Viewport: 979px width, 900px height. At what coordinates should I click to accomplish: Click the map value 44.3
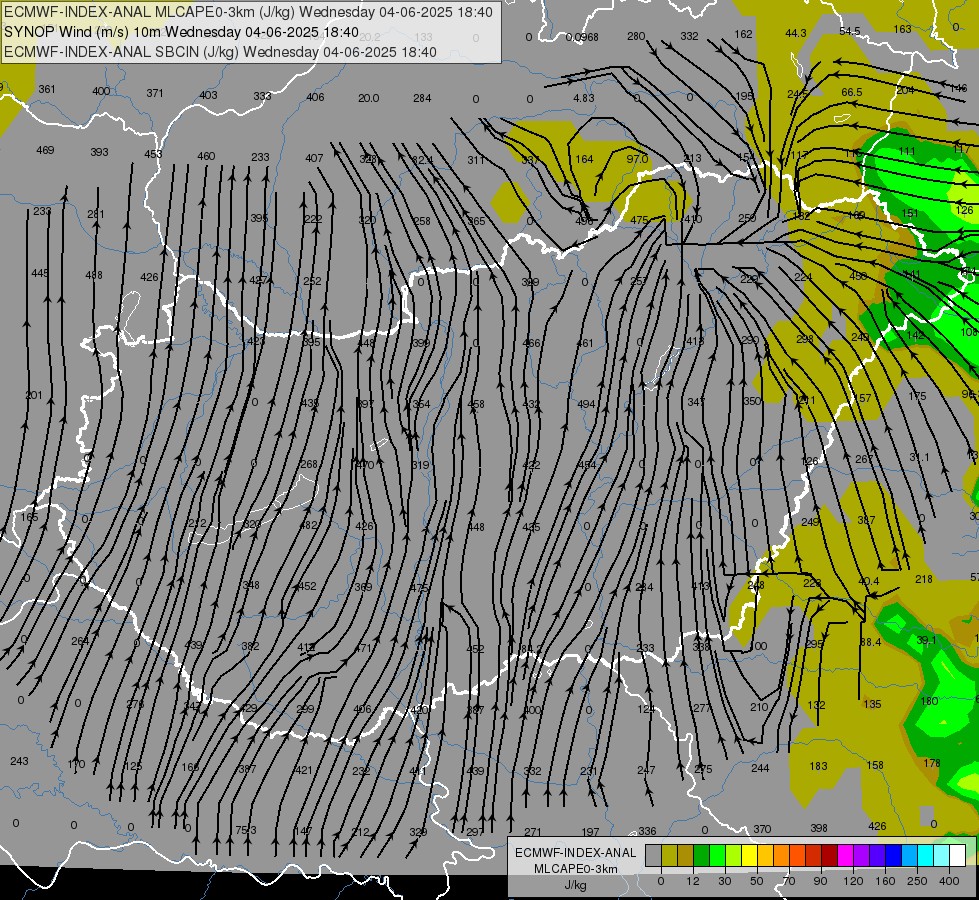click(x=795, y=33)
